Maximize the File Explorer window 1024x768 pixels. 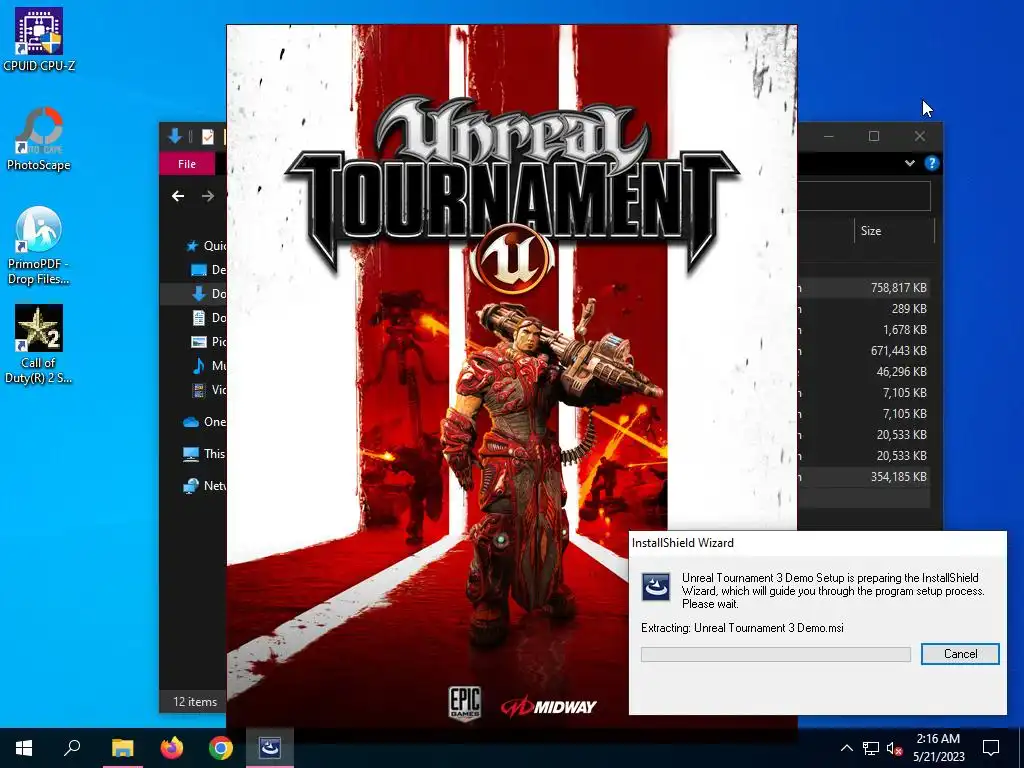(x=874, y=136)
